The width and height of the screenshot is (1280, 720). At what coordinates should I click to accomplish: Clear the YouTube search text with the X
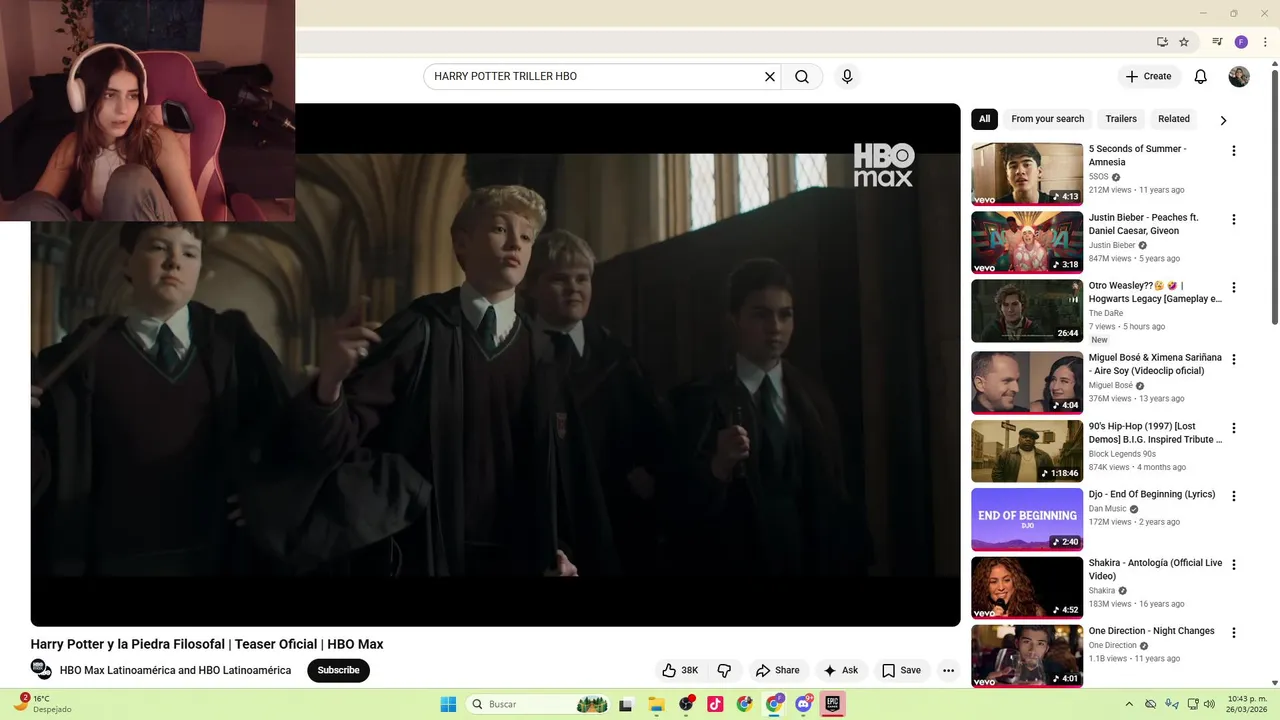770,76
